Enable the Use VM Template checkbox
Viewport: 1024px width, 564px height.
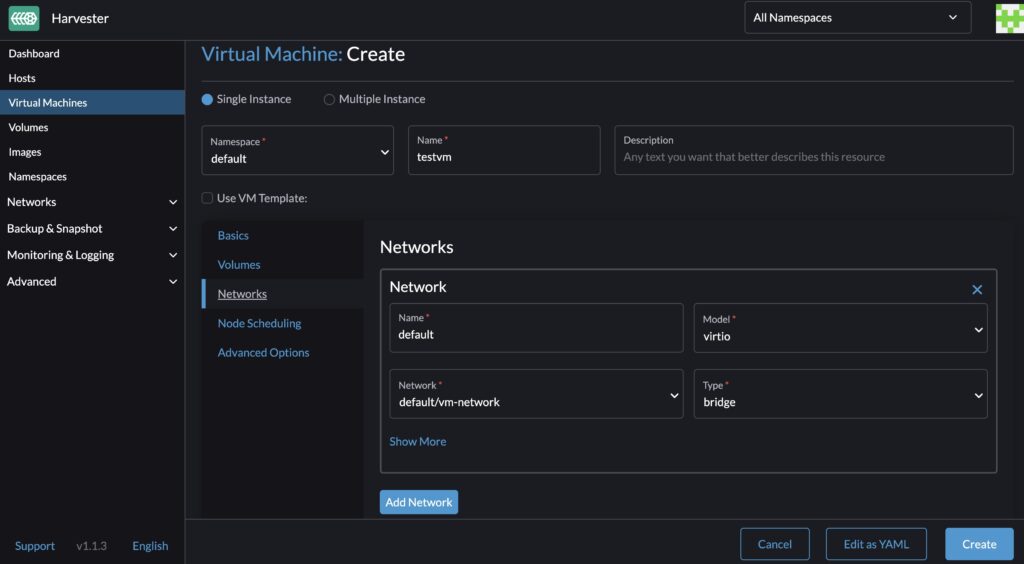pos(208,198)
